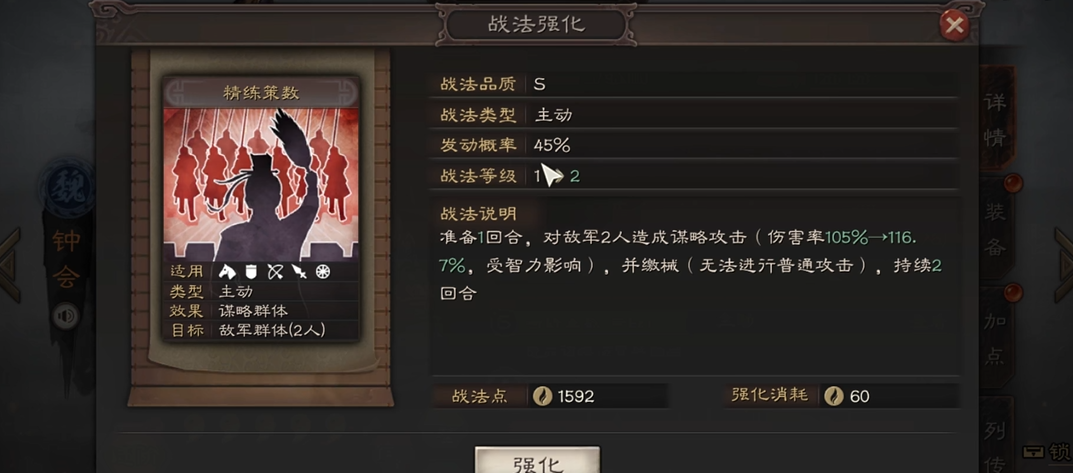Mute the voice with the speaker icon
Screen dimensions: 1073x473
pos(66,316)
